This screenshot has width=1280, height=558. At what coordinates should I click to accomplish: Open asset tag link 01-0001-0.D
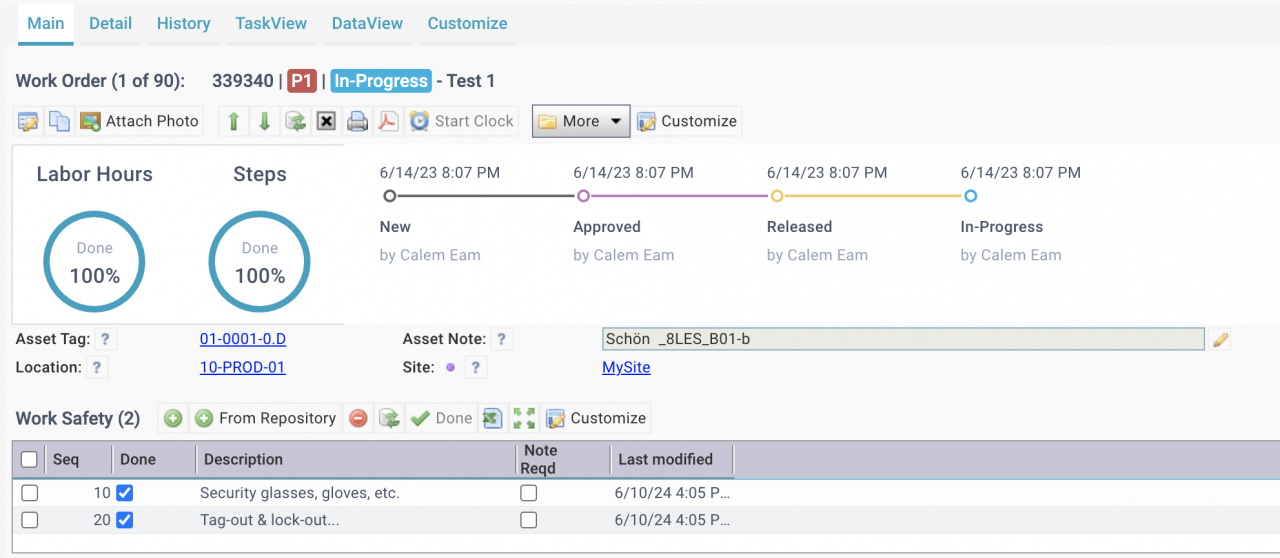[243, 339]
